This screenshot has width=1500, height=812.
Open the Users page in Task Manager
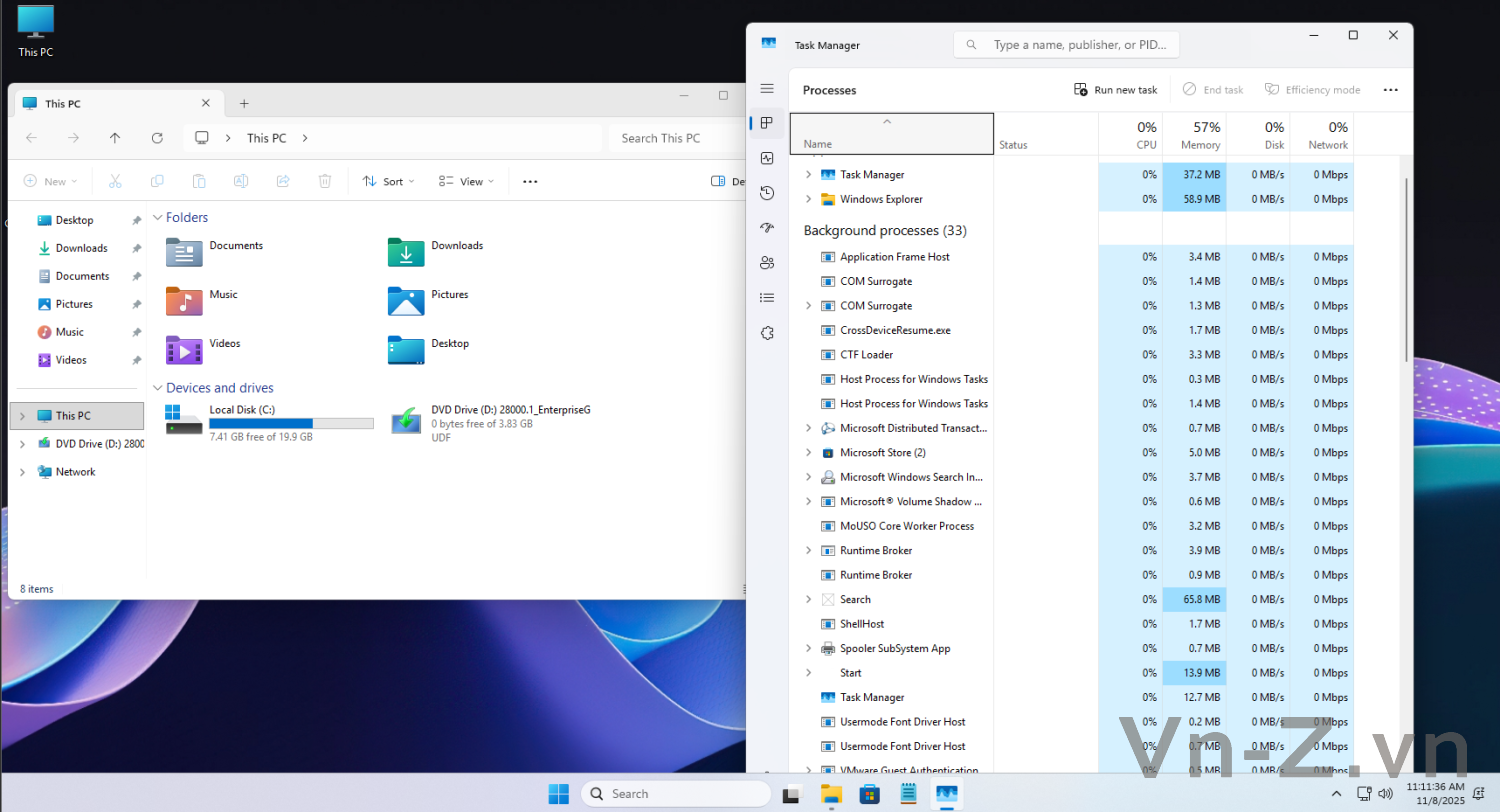[x=767, y=263]
